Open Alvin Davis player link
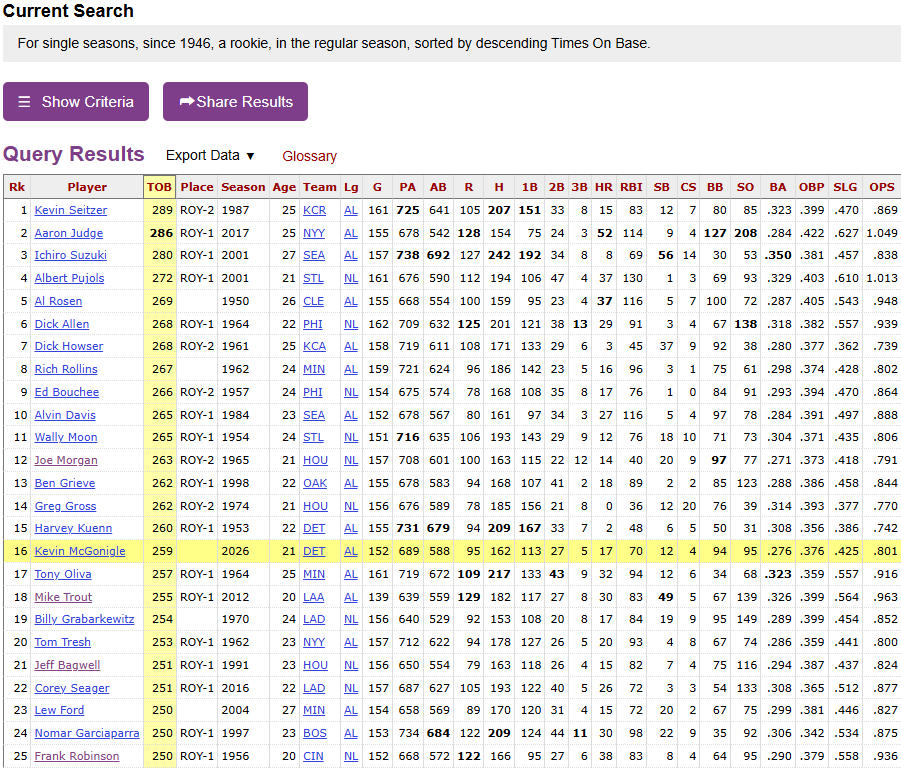The height and width of the screenshot is (768, 901). [x=65, y=415]
